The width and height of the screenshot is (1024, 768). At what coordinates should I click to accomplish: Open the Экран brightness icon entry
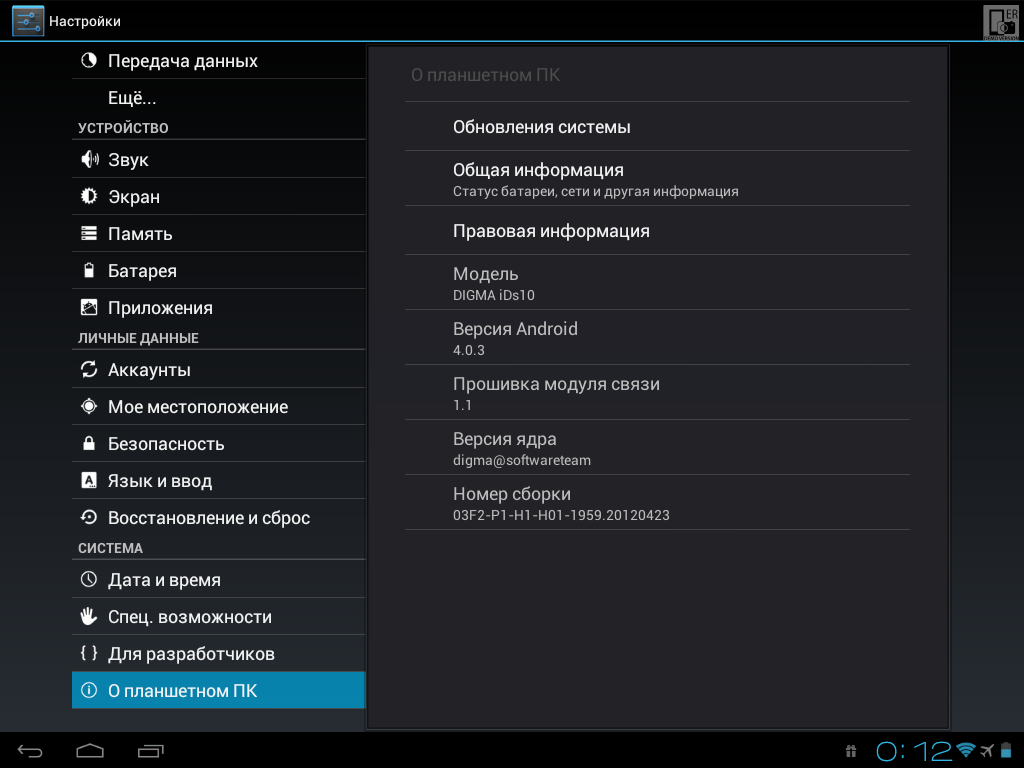[89, 196]
